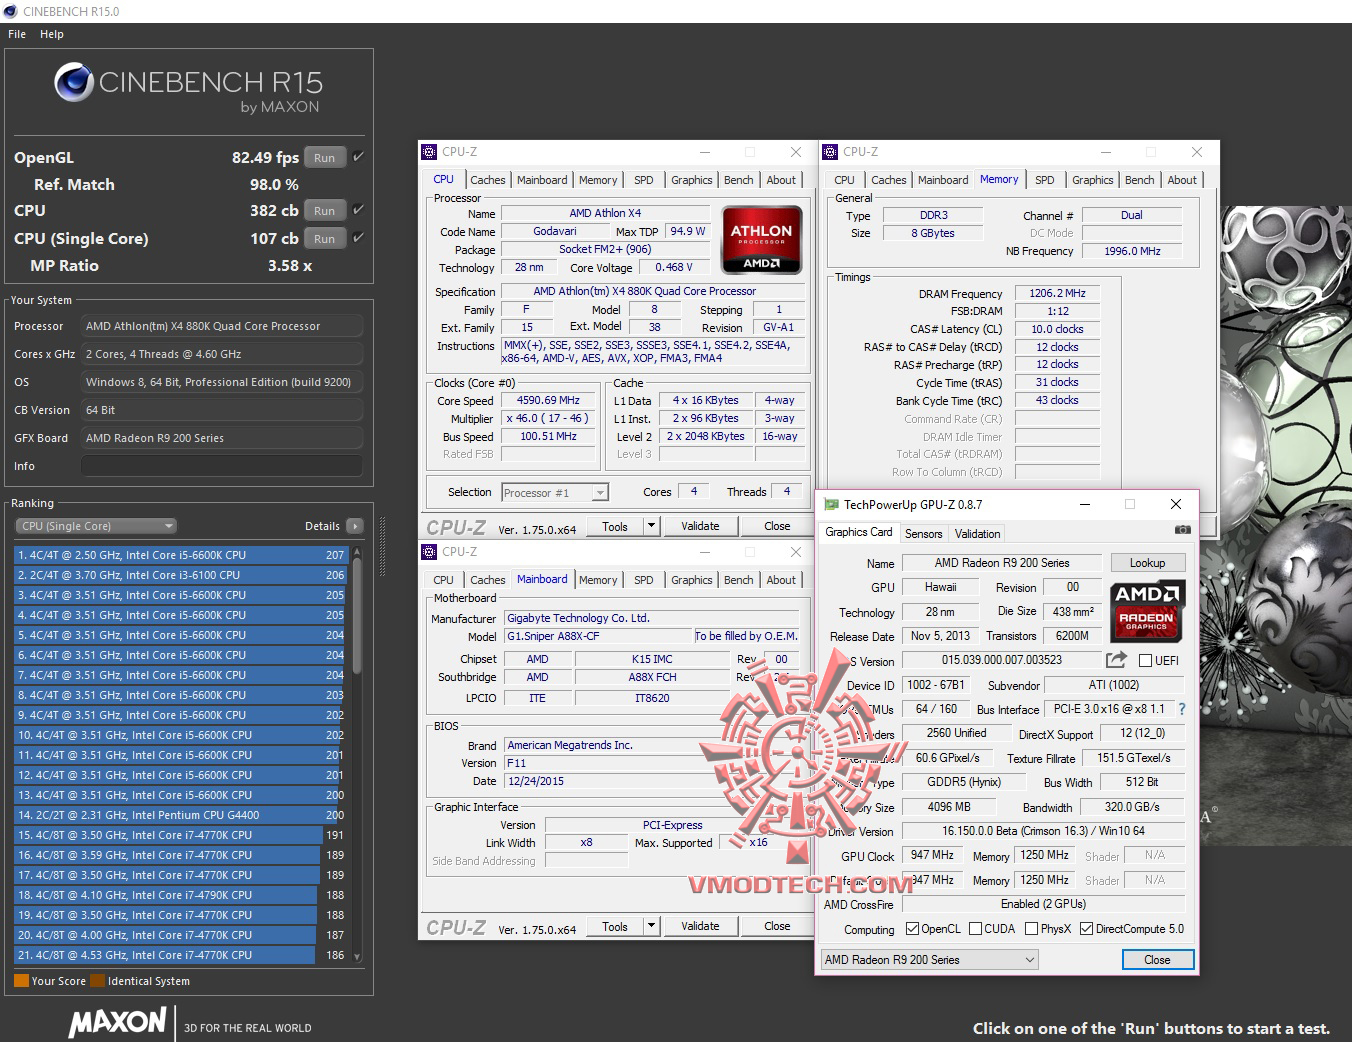Viewport: 1352px width, 1042px height.
Task: Toggle the CPU test checkbox in Cinebench
Action: click(358, 210)
